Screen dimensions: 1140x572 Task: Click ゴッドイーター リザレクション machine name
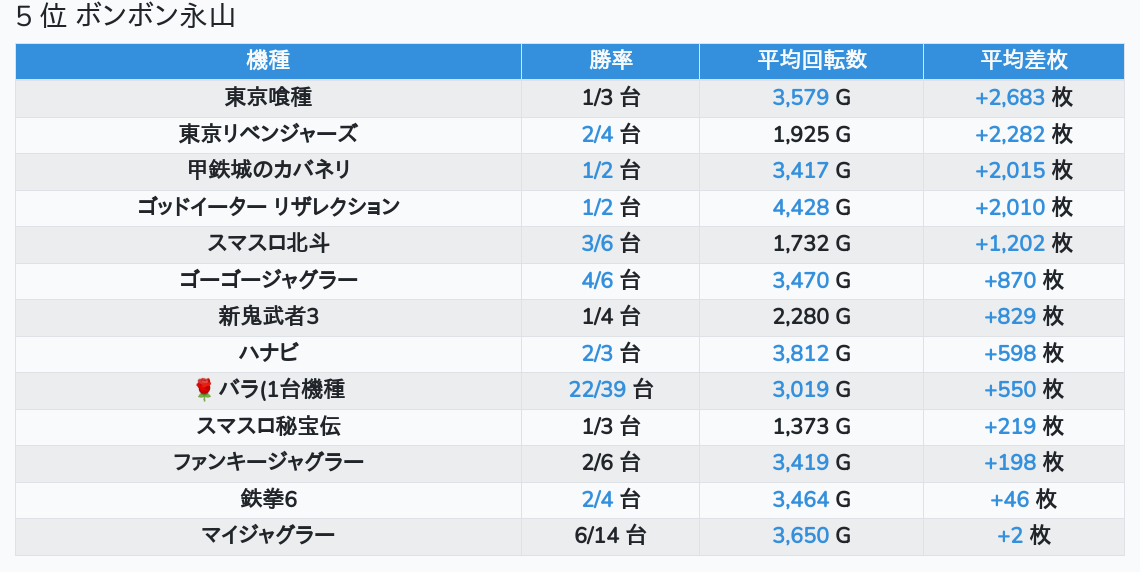[268, 207]
